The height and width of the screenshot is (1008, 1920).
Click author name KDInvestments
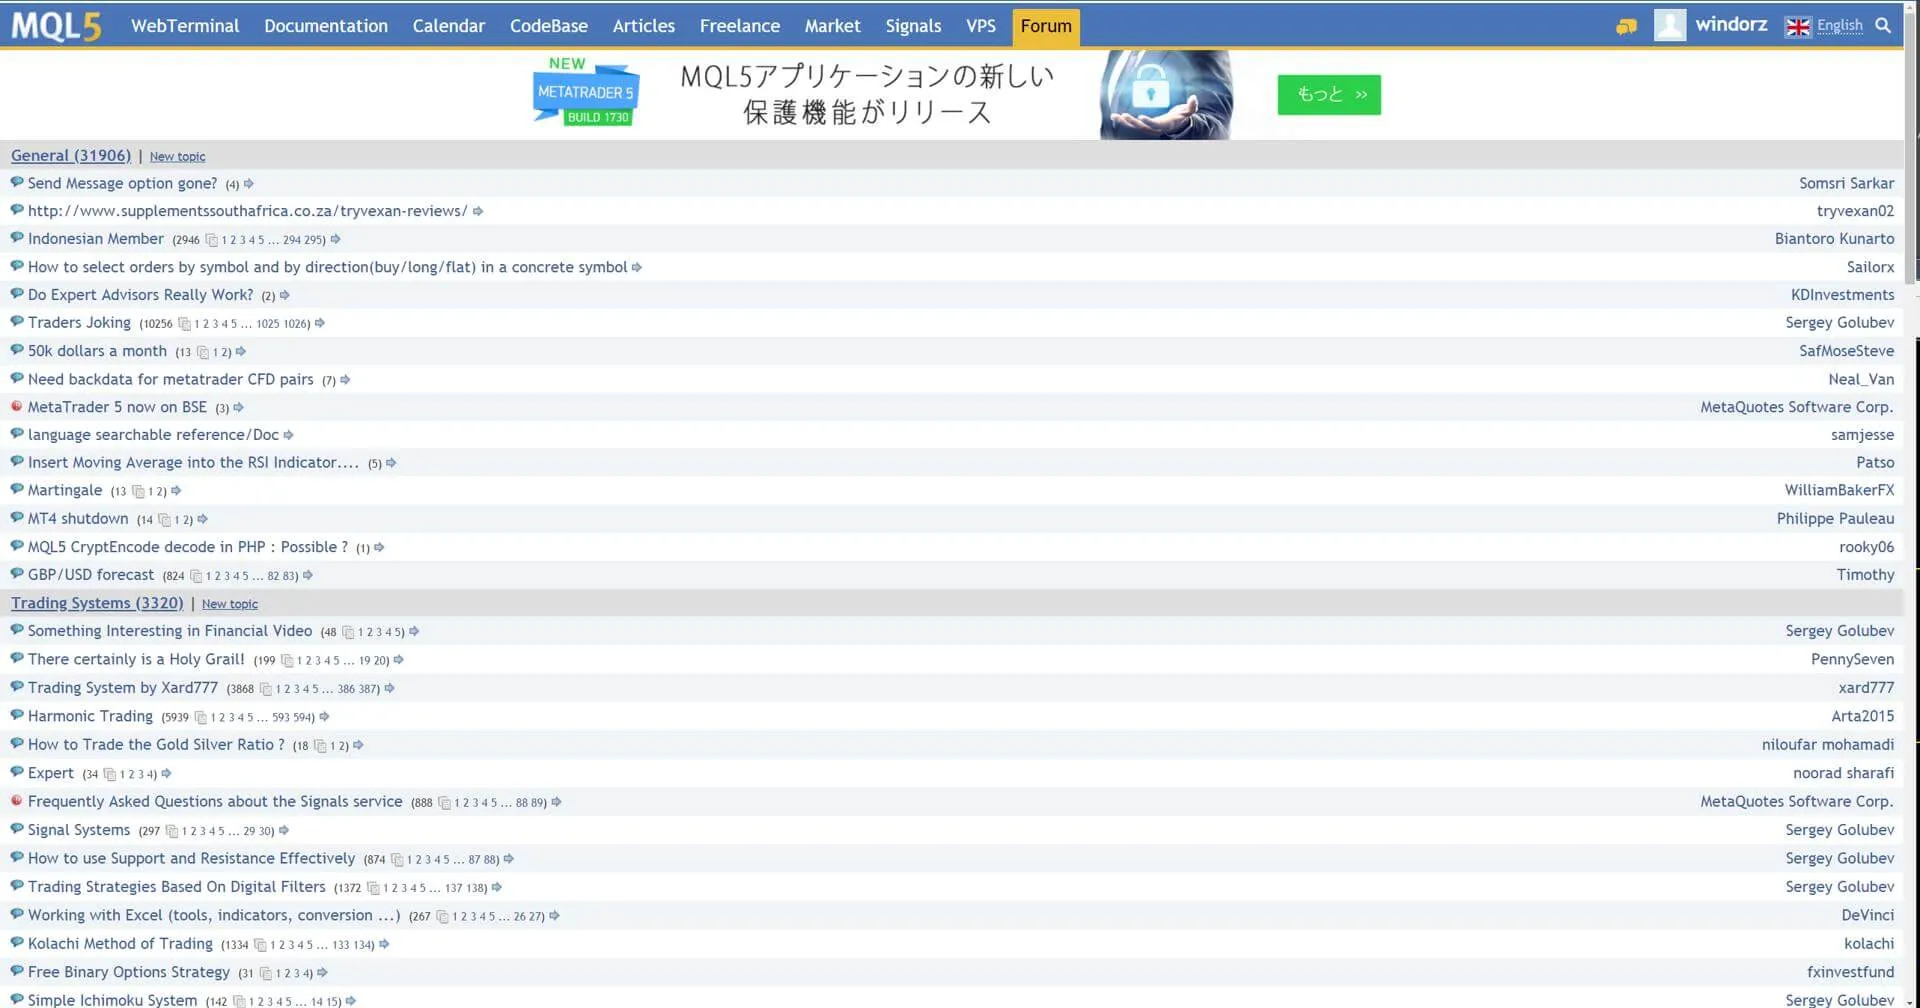tap(1842, 295)
